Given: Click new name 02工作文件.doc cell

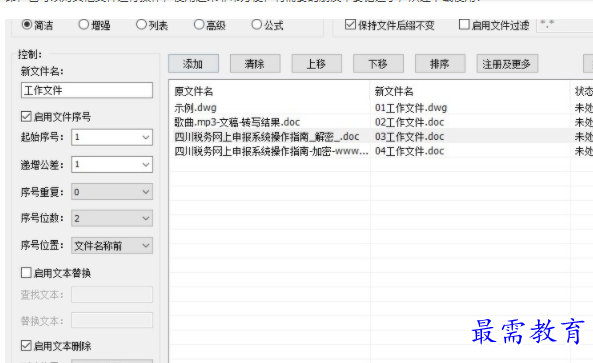Looking at the screenshot, I should click(x=410, y=122).
